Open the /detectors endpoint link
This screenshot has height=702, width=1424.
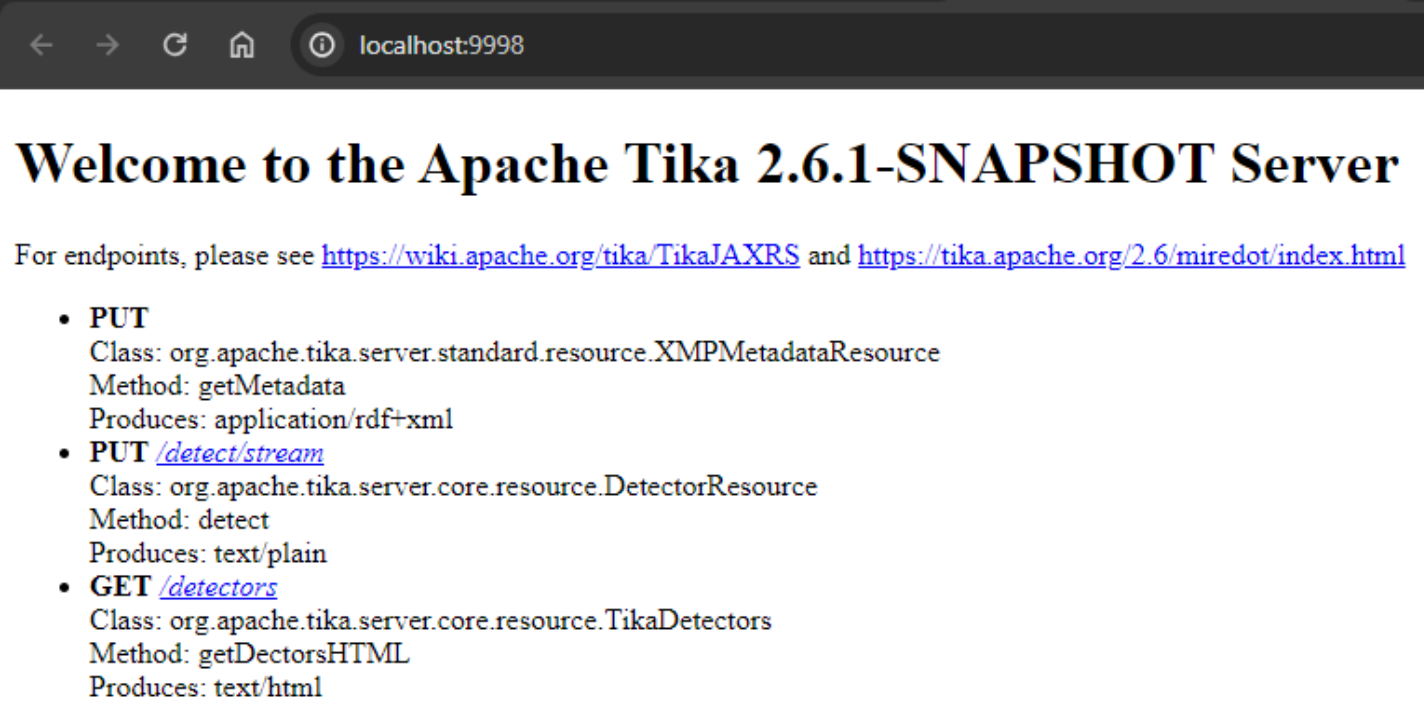tap(217, 587)
